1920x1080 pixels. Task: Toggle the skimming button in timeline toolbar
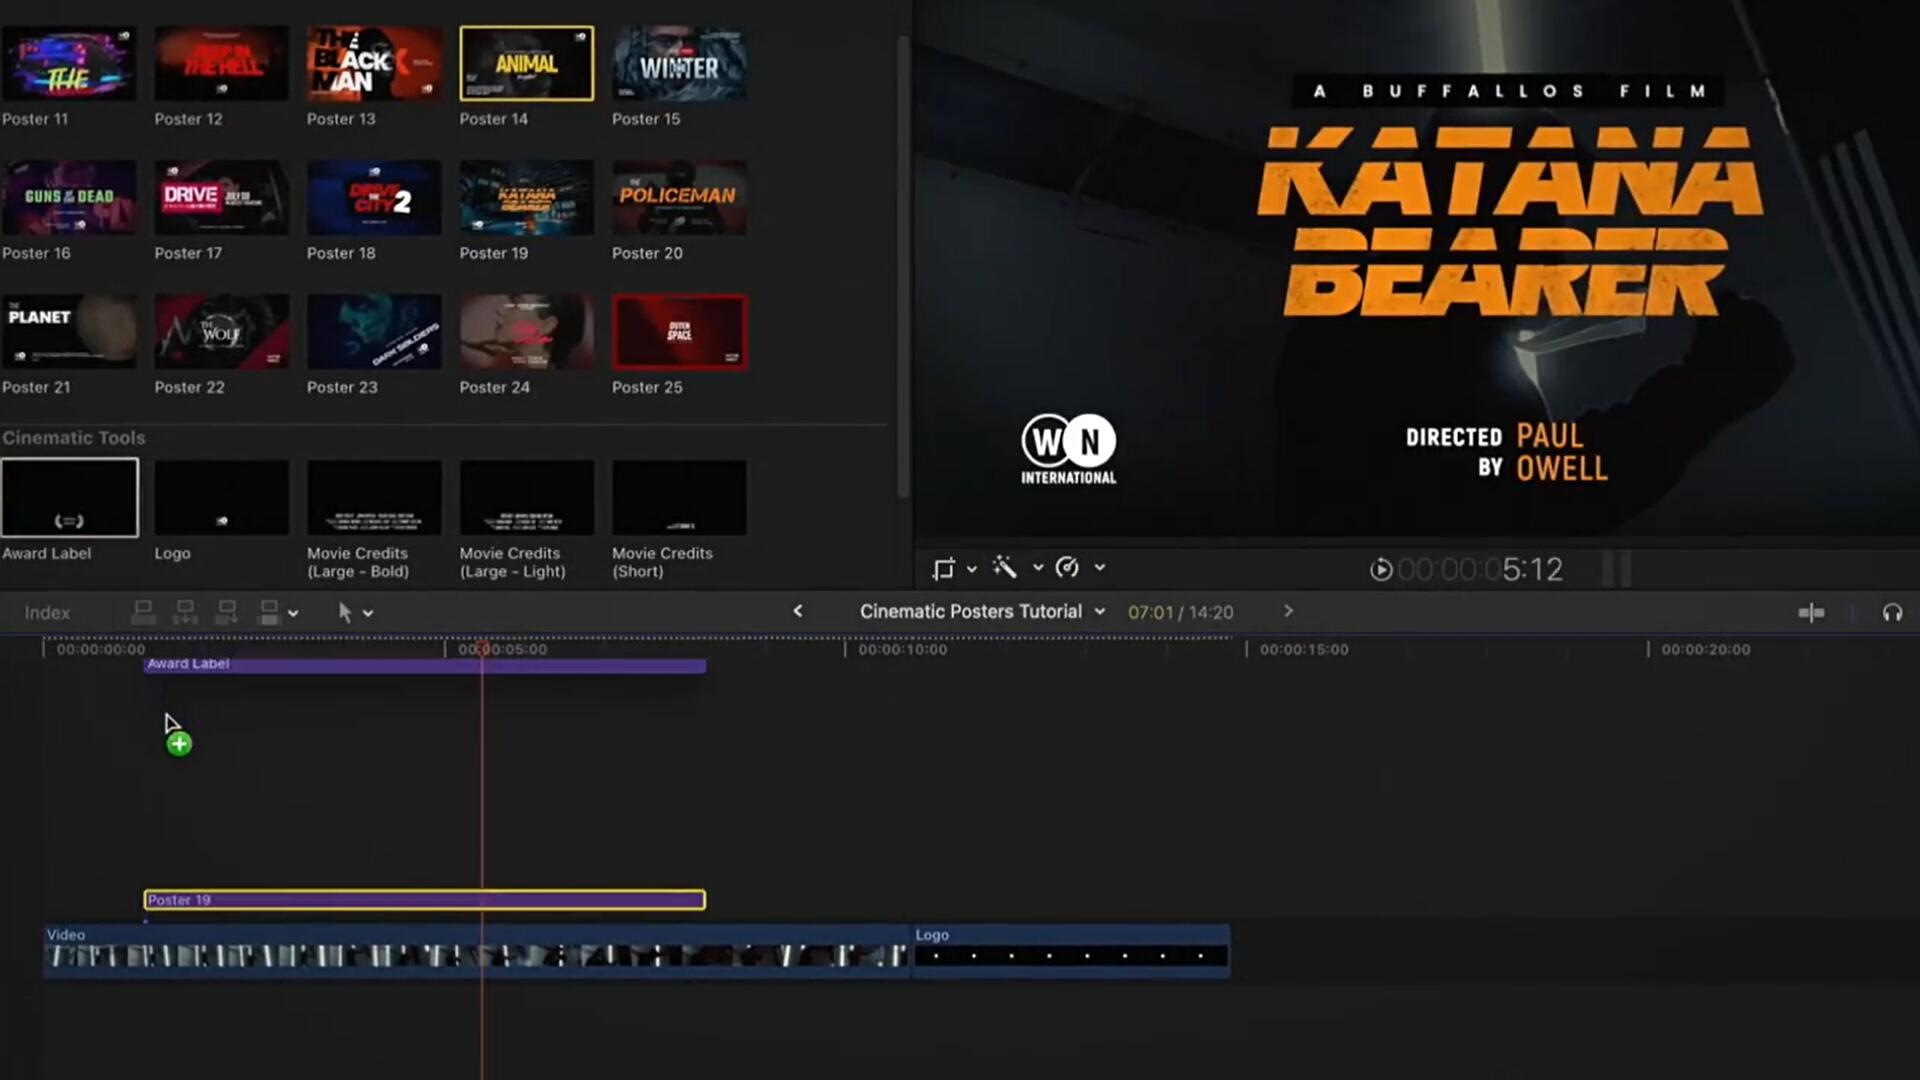1811,612
